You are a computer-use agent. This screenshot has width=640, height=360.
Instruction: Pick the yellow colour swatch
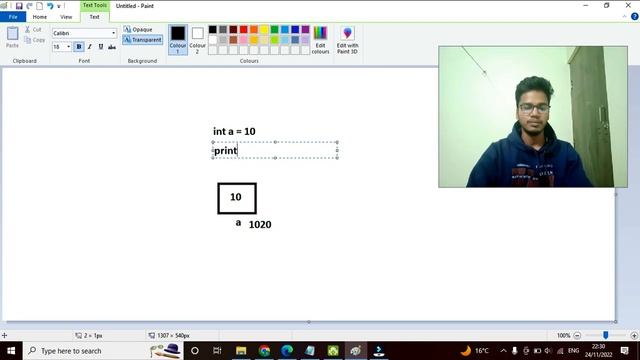pyautogui.click(x=264, y=29)
